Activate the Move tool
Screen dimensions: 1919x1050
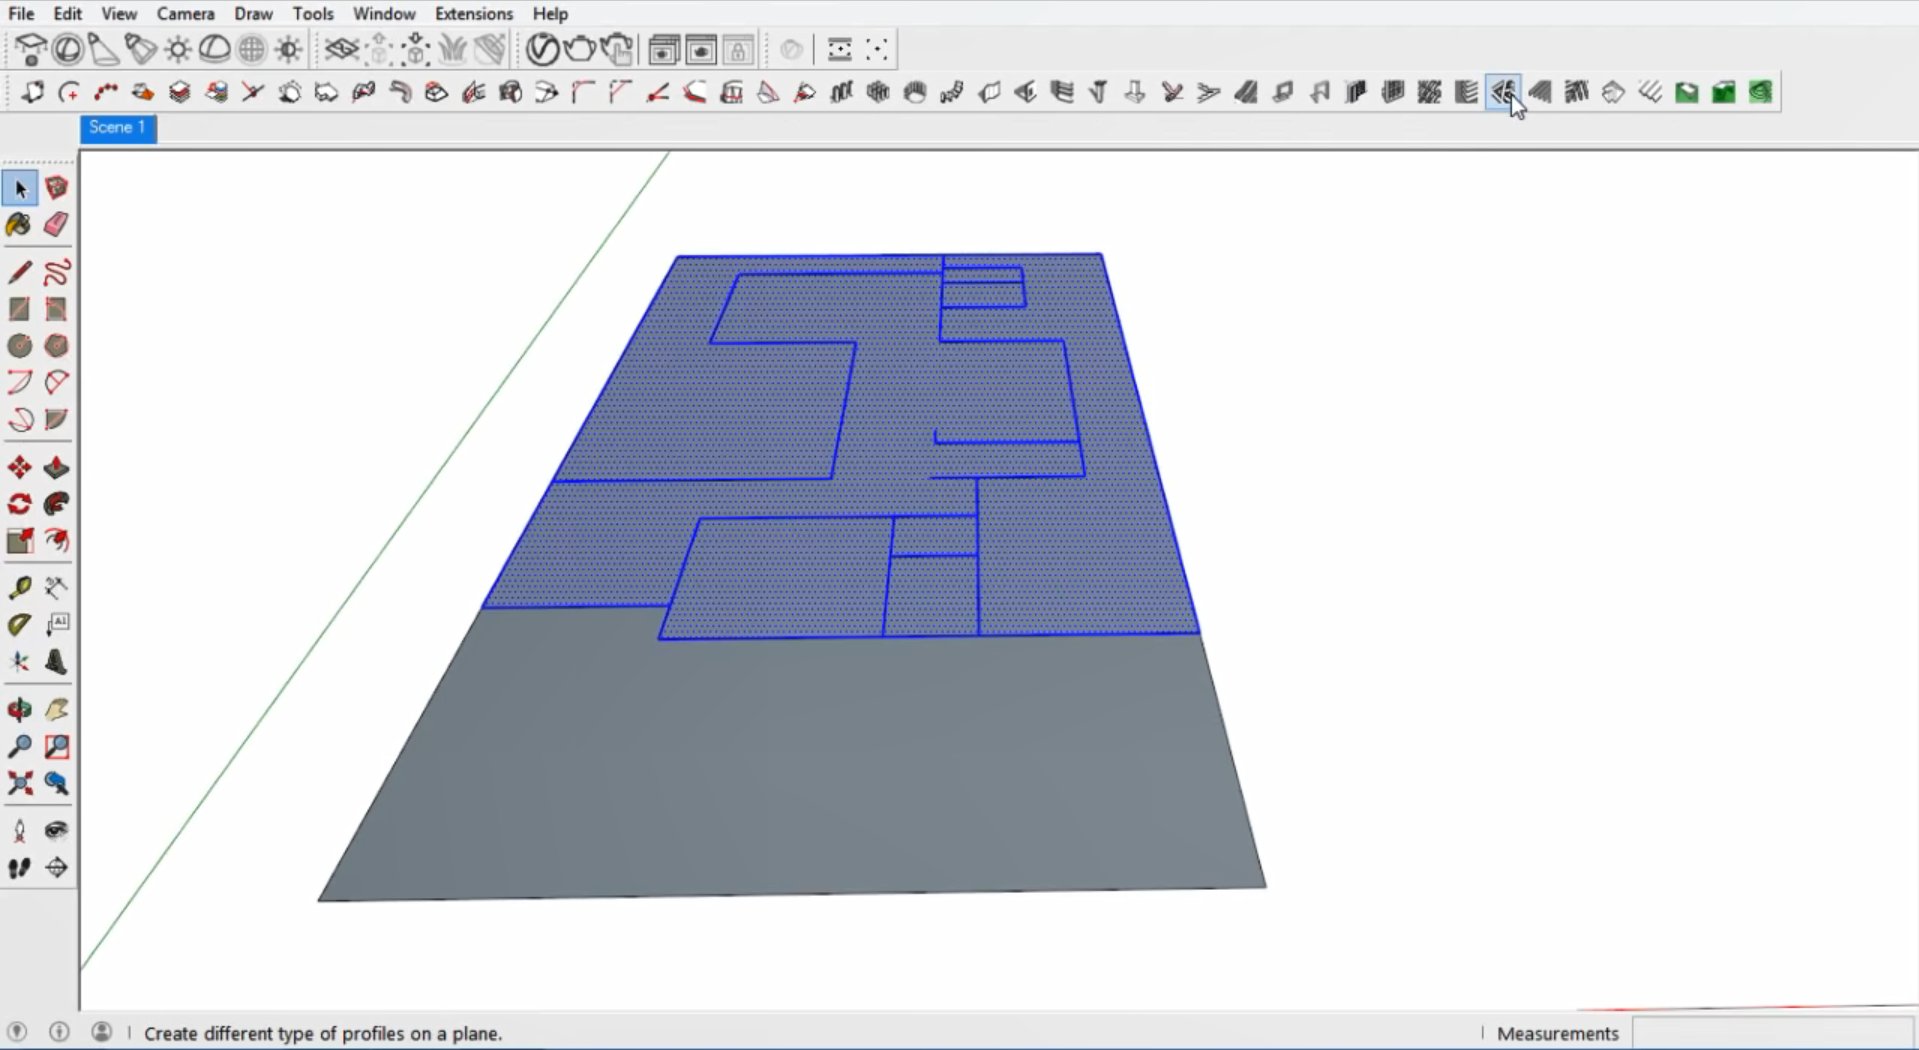20,468
